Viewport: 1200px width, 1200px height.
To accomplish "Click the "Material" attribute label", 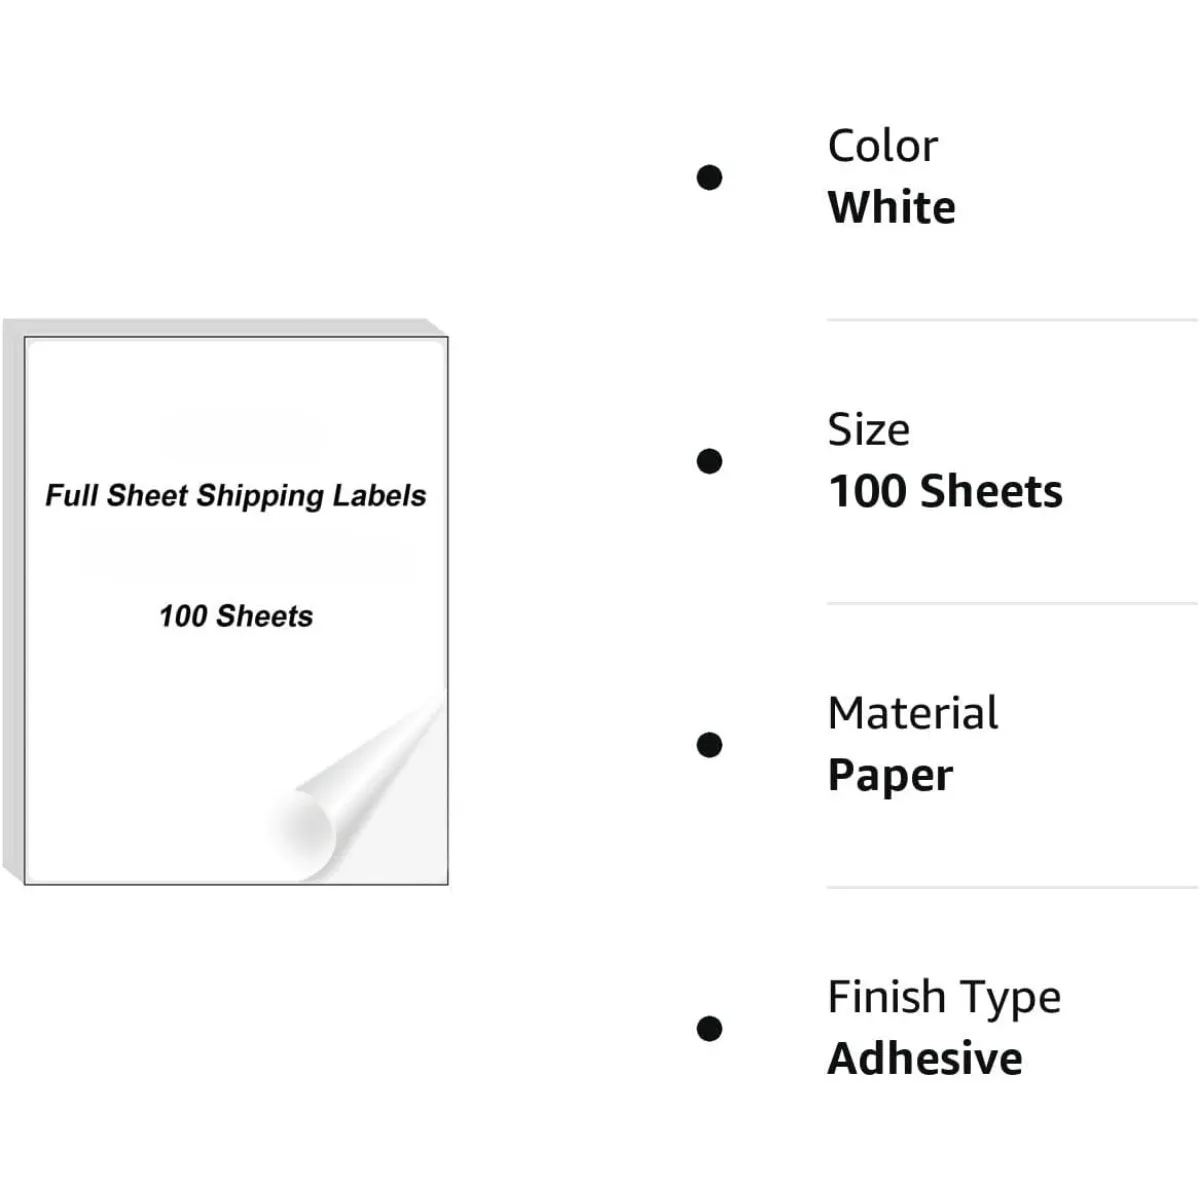I will pos(912,714).
